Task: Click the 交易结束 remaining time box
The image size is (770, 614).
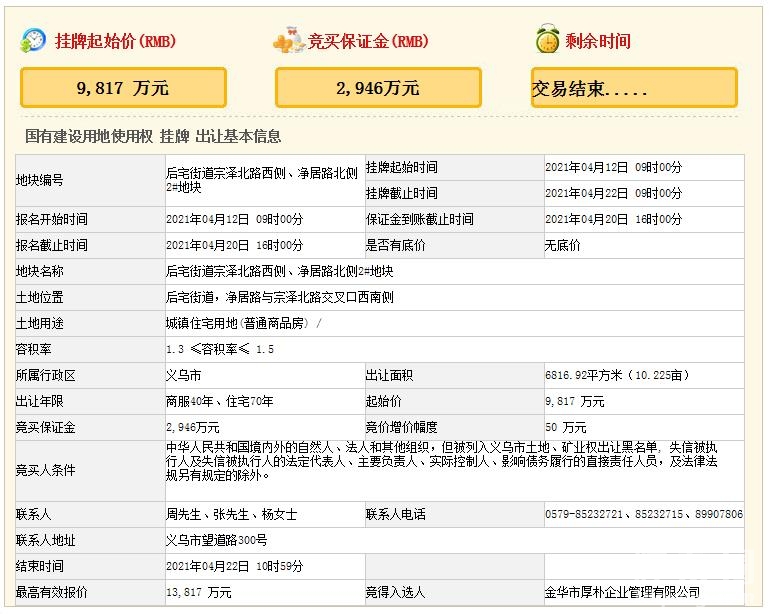Action: pyautogui.click(x=635, y=88)
